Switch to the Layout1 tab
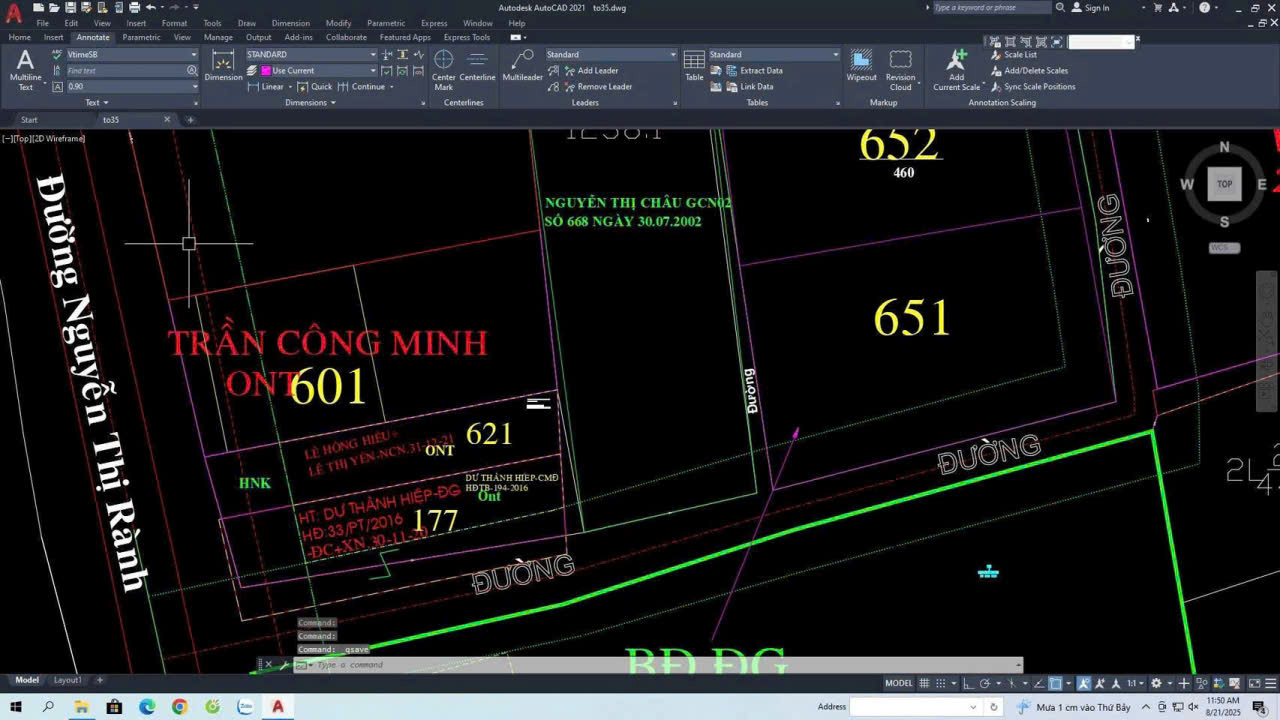Viewport: 1280px width, 720px height. coord(67,680)
